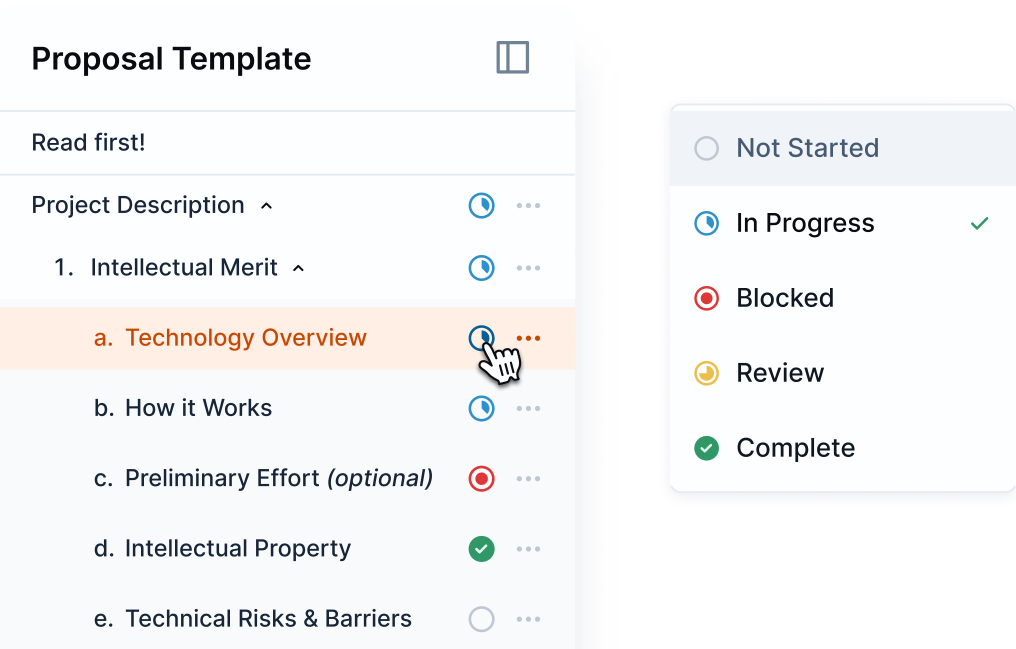Click the checkmark next to In Progress
The width and height of the screenshot is (1016, 649).
click(978, 222)
